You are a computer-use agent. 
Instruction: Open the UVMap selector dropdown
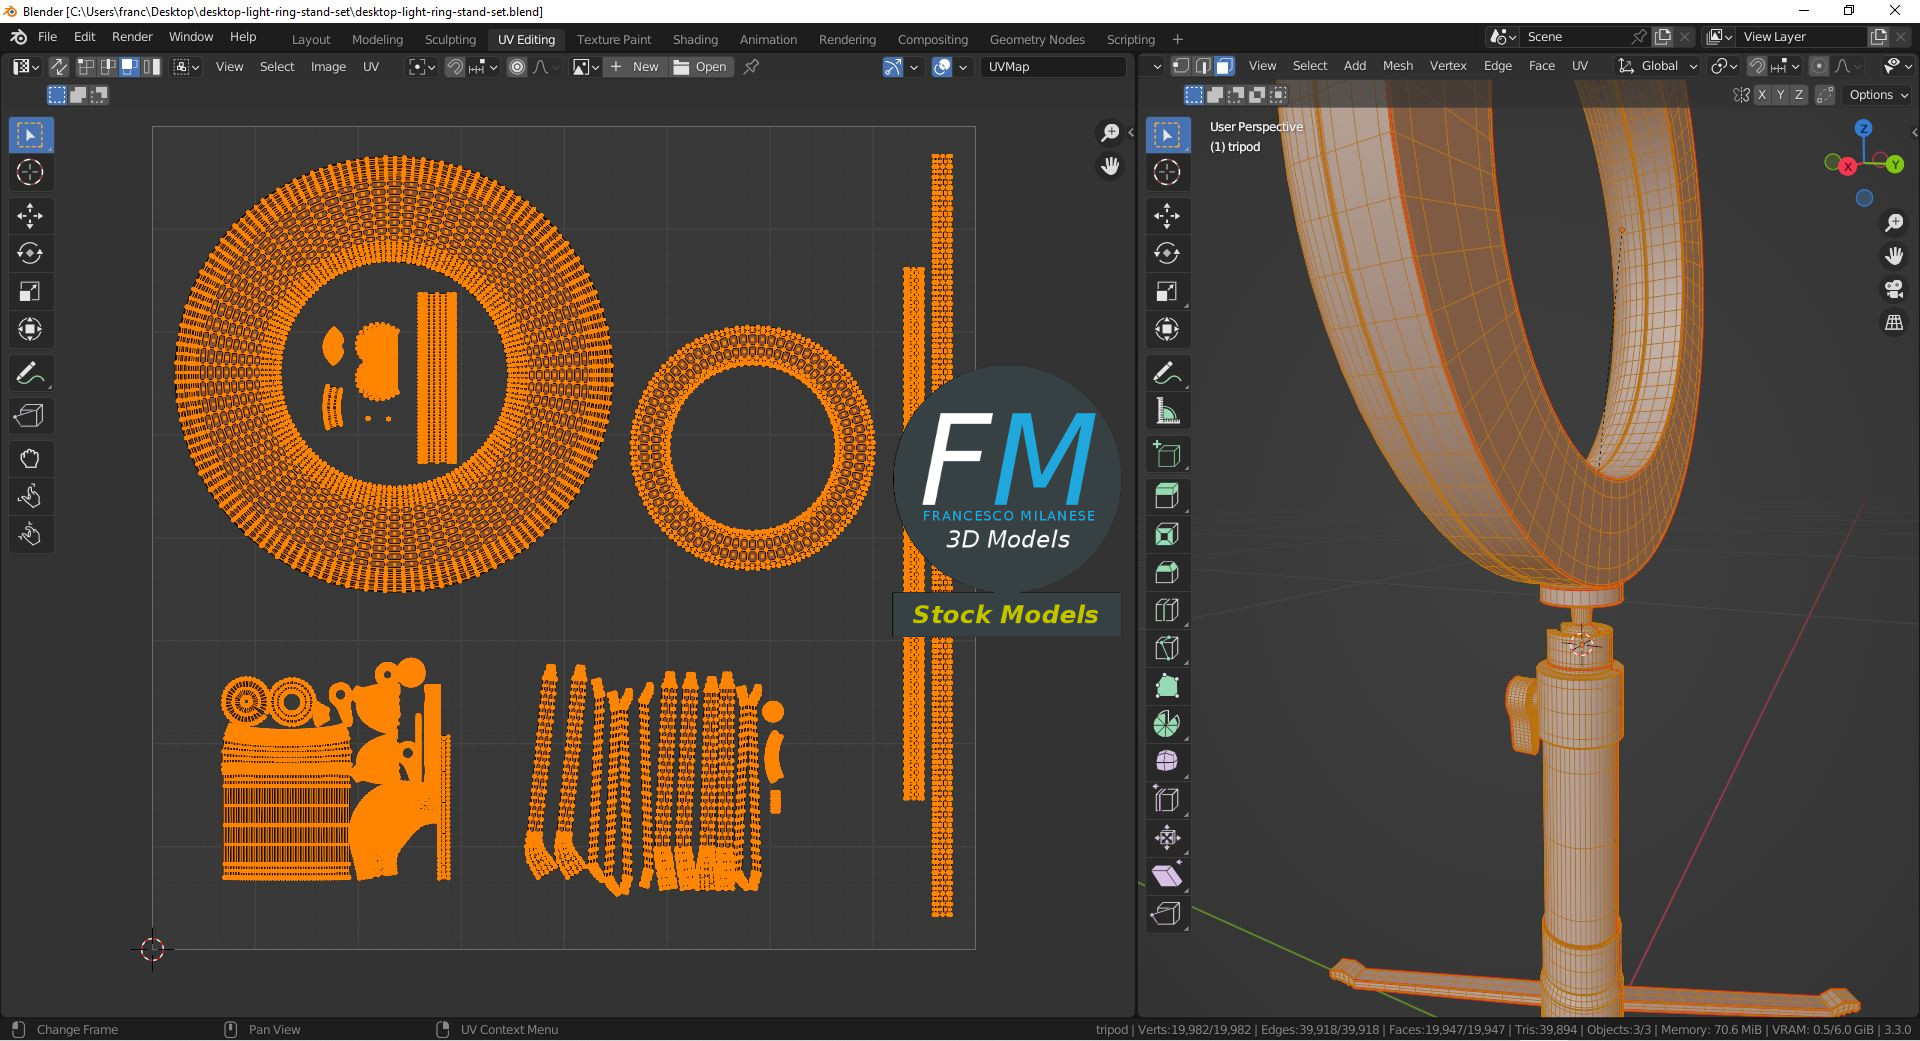(x=1053, y=67)
